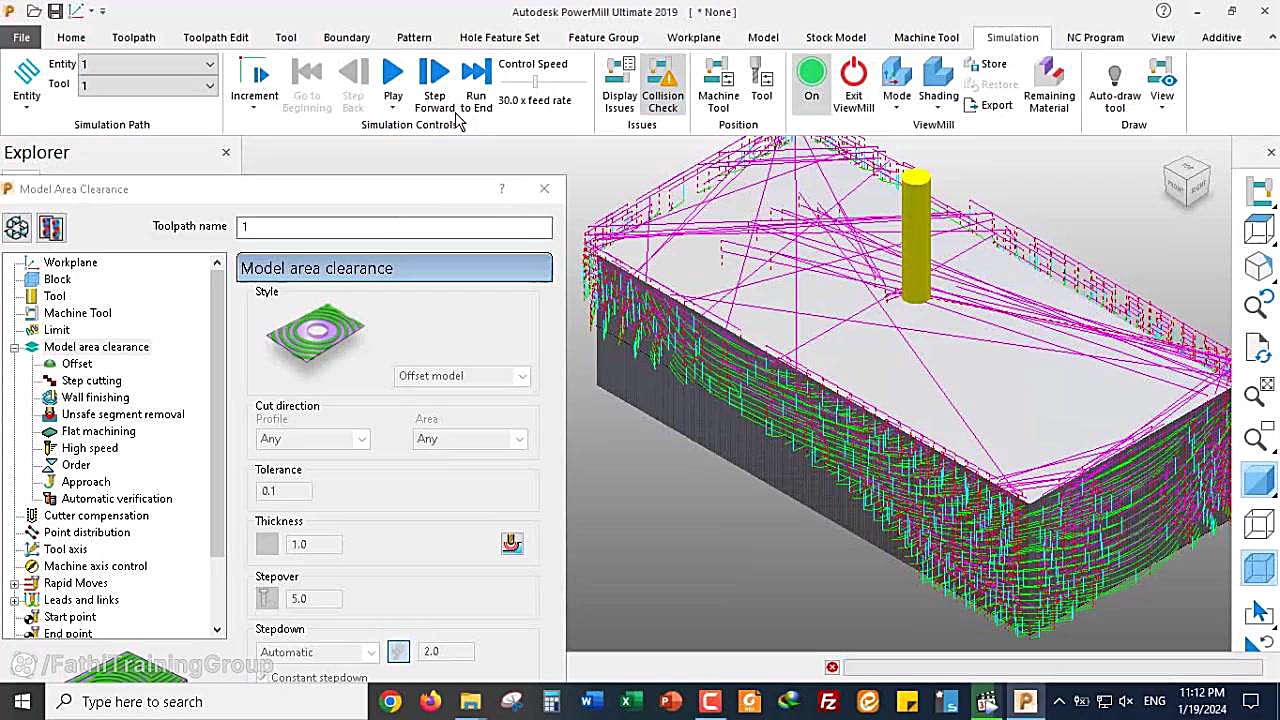Click the component thickness icon beside Thickness
The image size is (1280, 720).
click(x=512, y=543)
